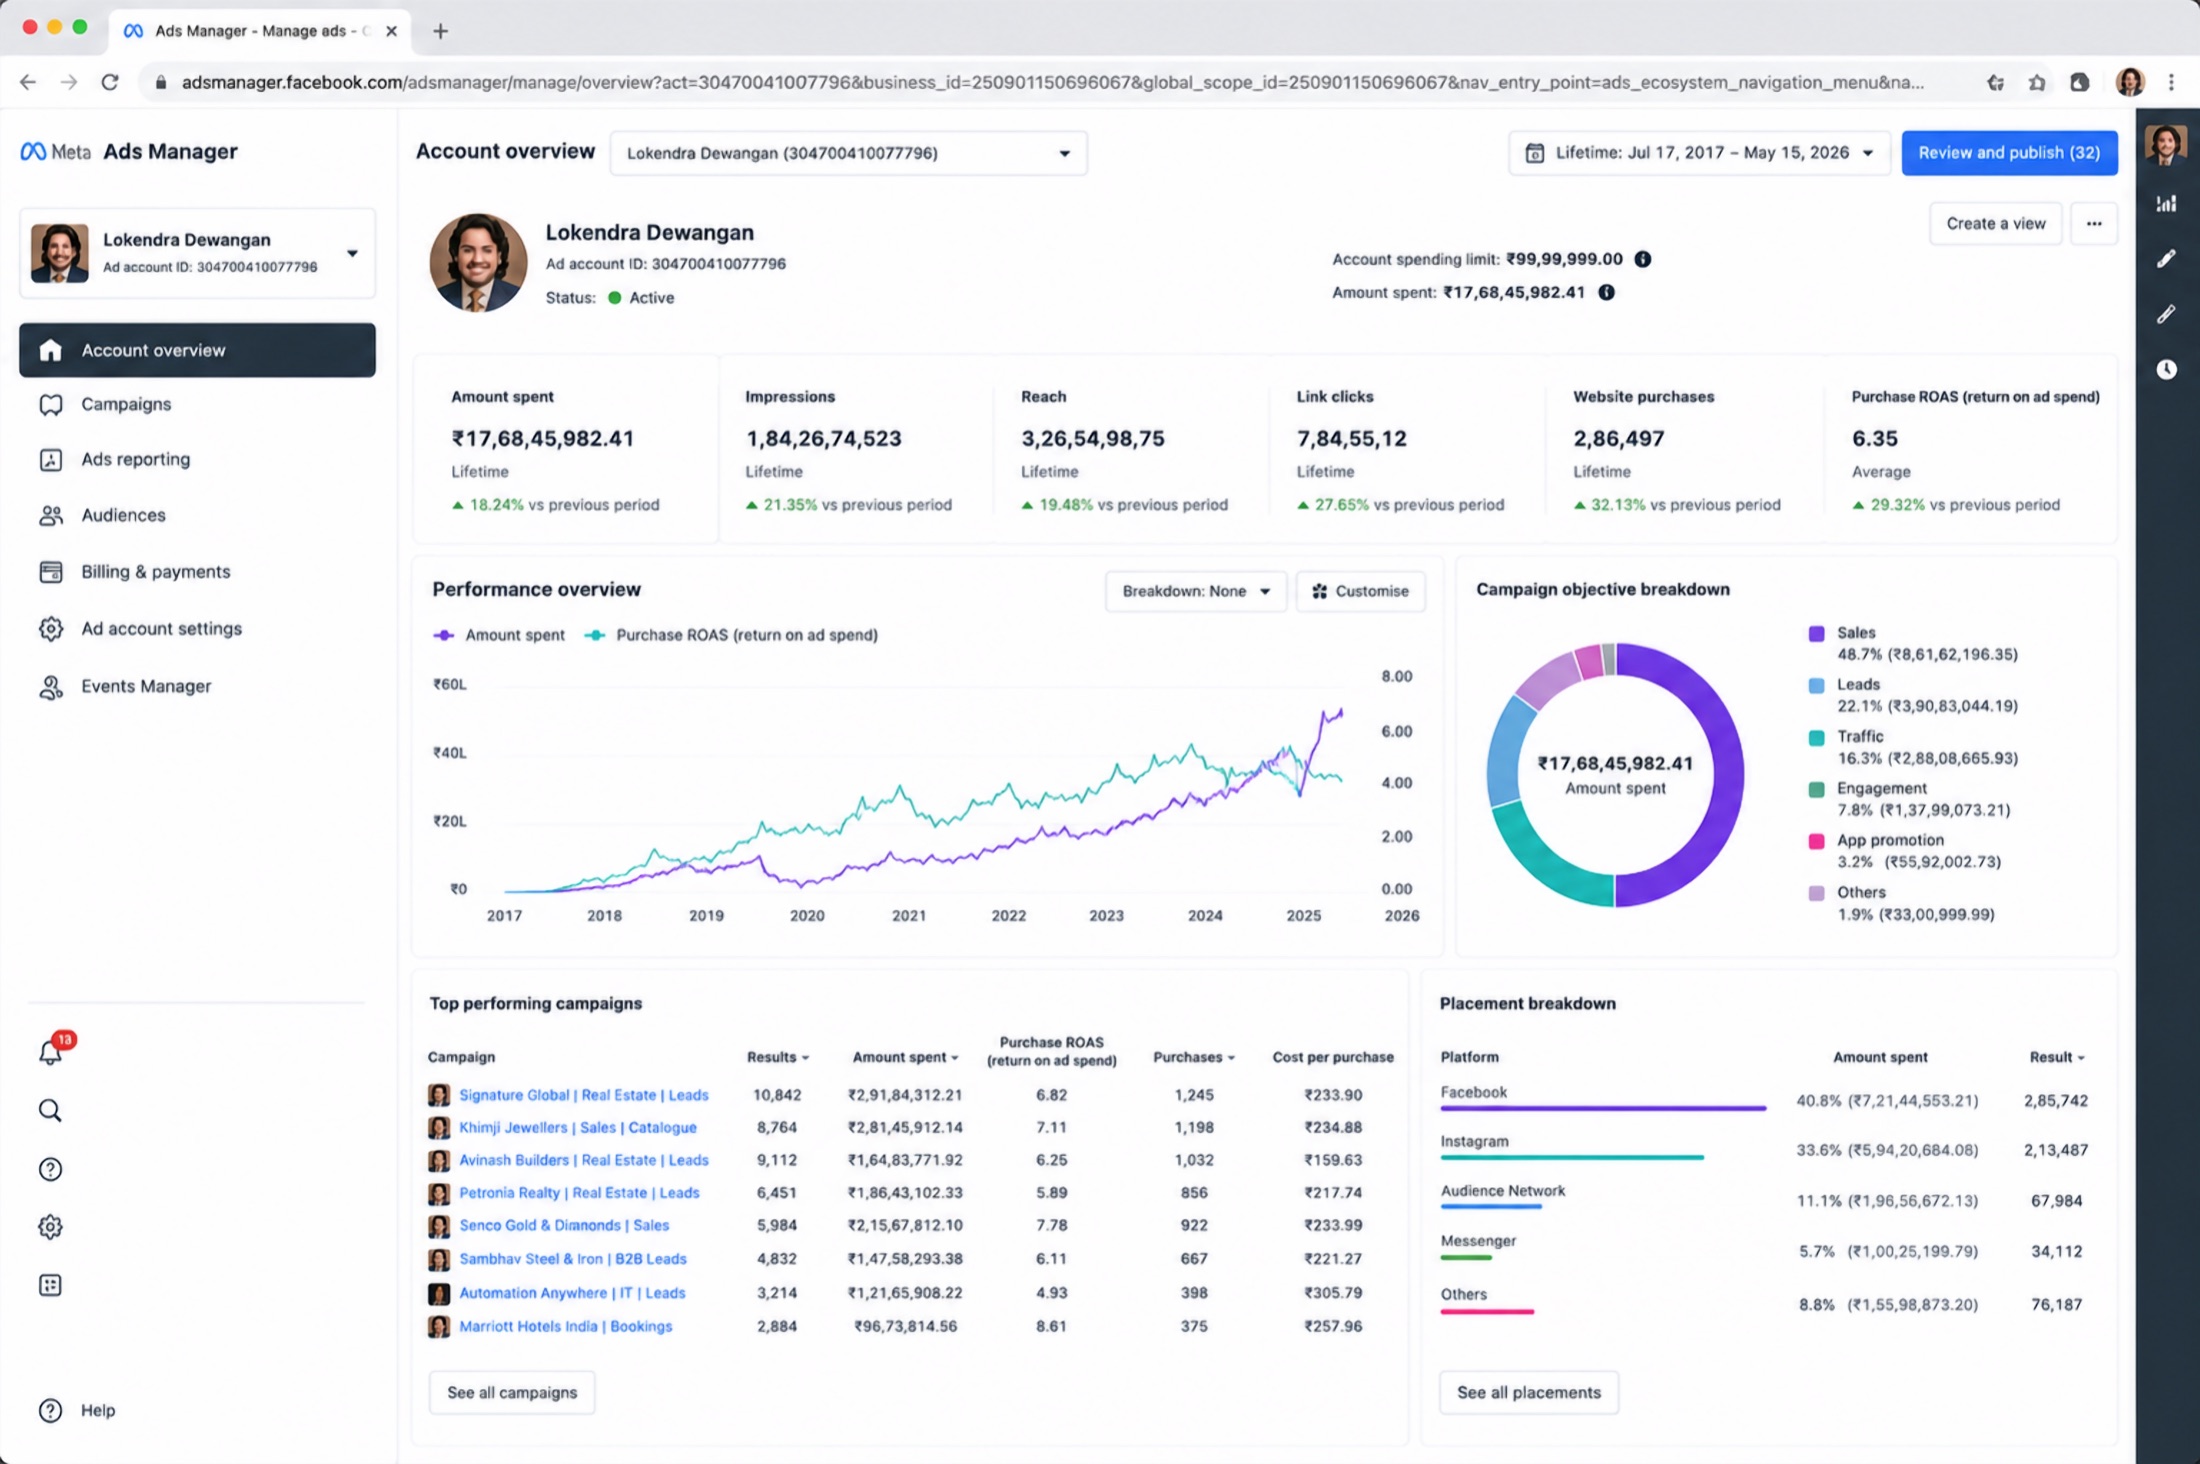This screenshot has width=2200, height=1464.
Task: Reload the page in browser toolbar
Action: 110,82
